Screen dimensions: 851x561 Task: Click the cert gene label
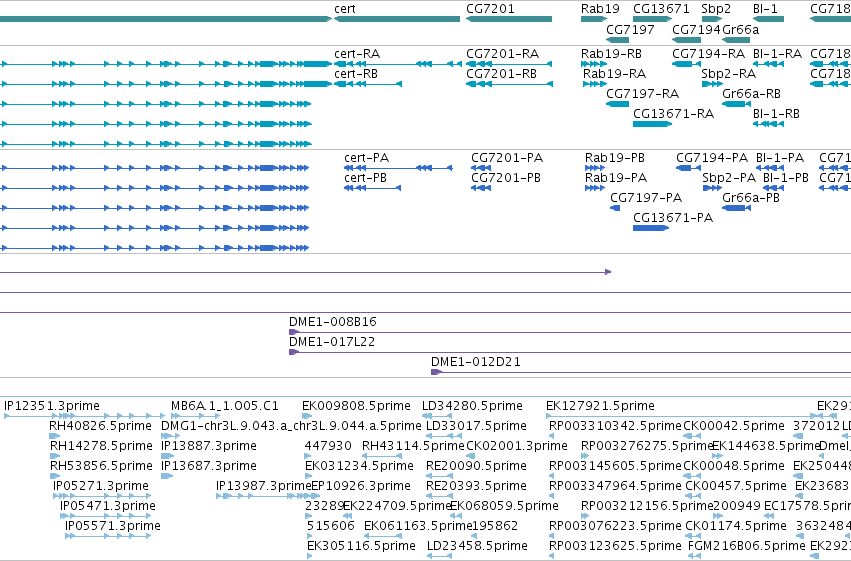coord(345,9)
